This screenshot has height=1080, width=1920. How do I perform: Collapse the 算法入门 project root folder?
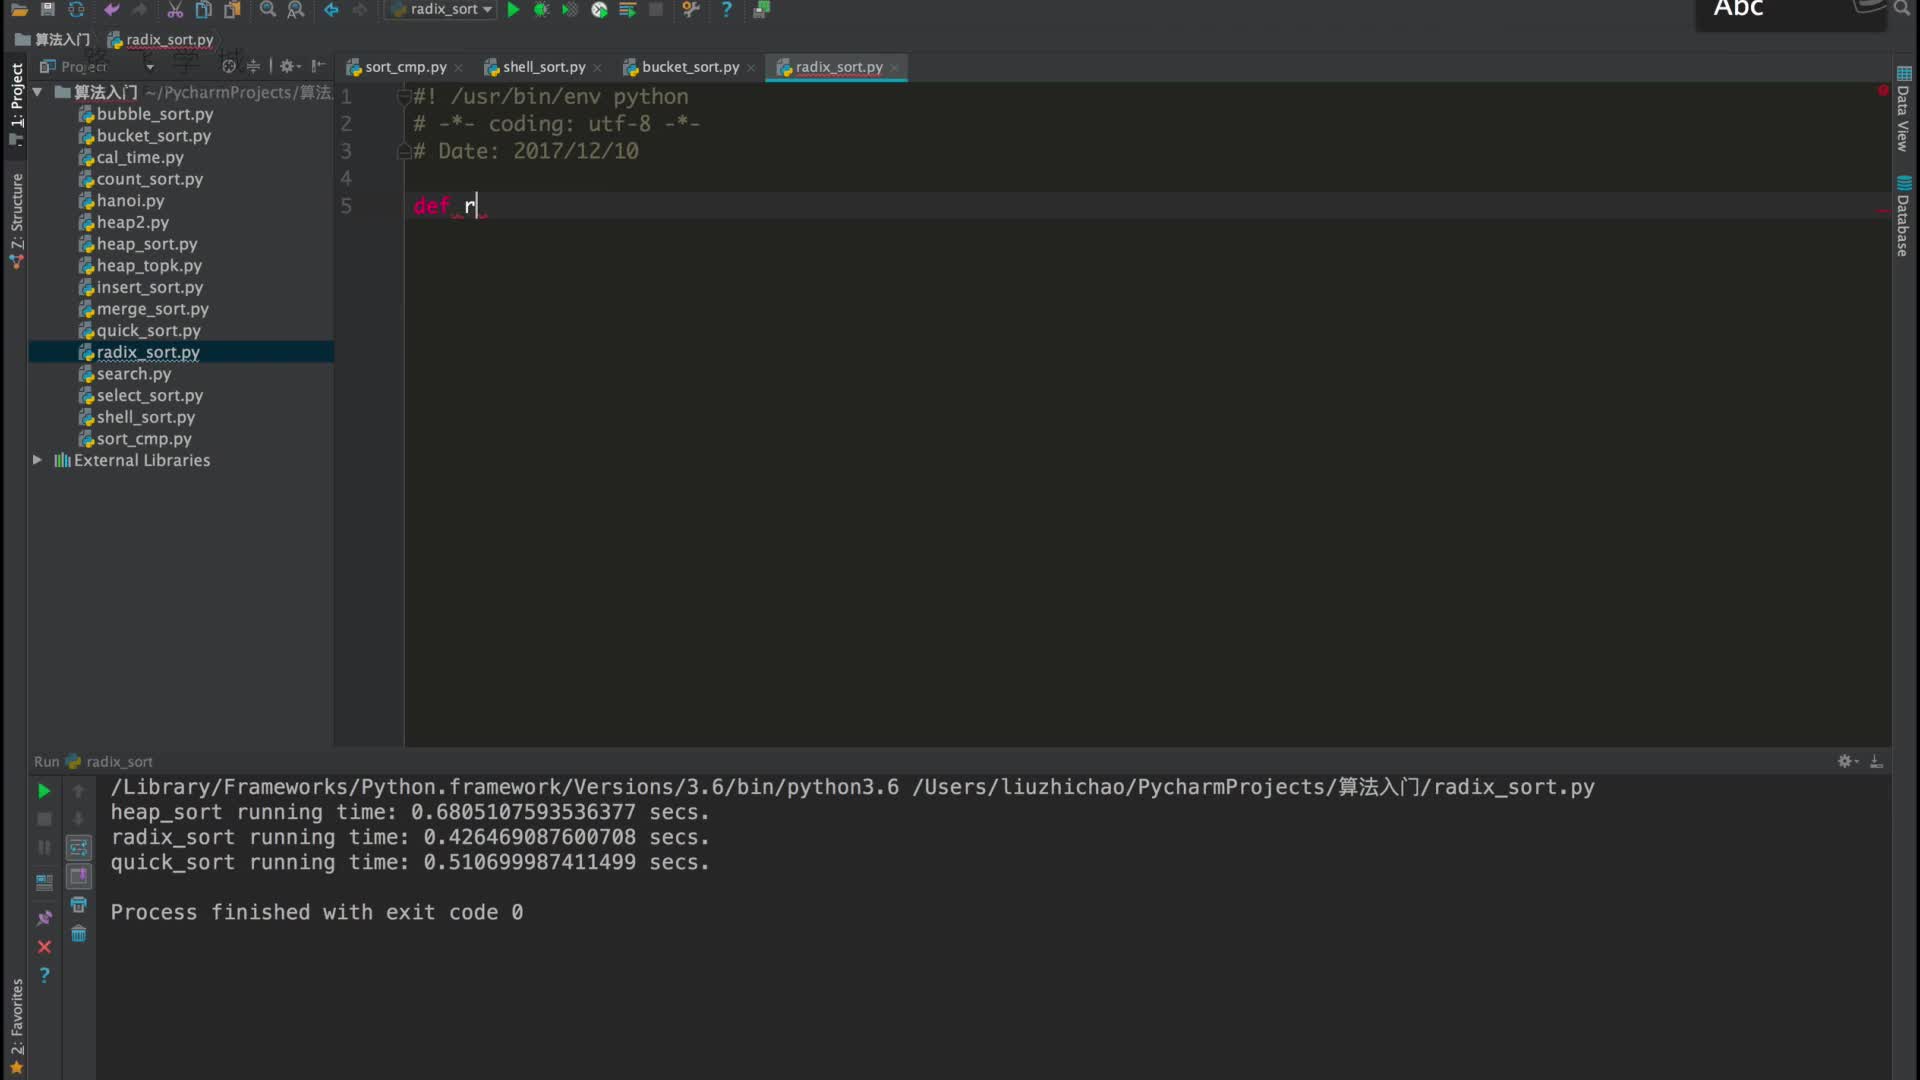point(37,92)
